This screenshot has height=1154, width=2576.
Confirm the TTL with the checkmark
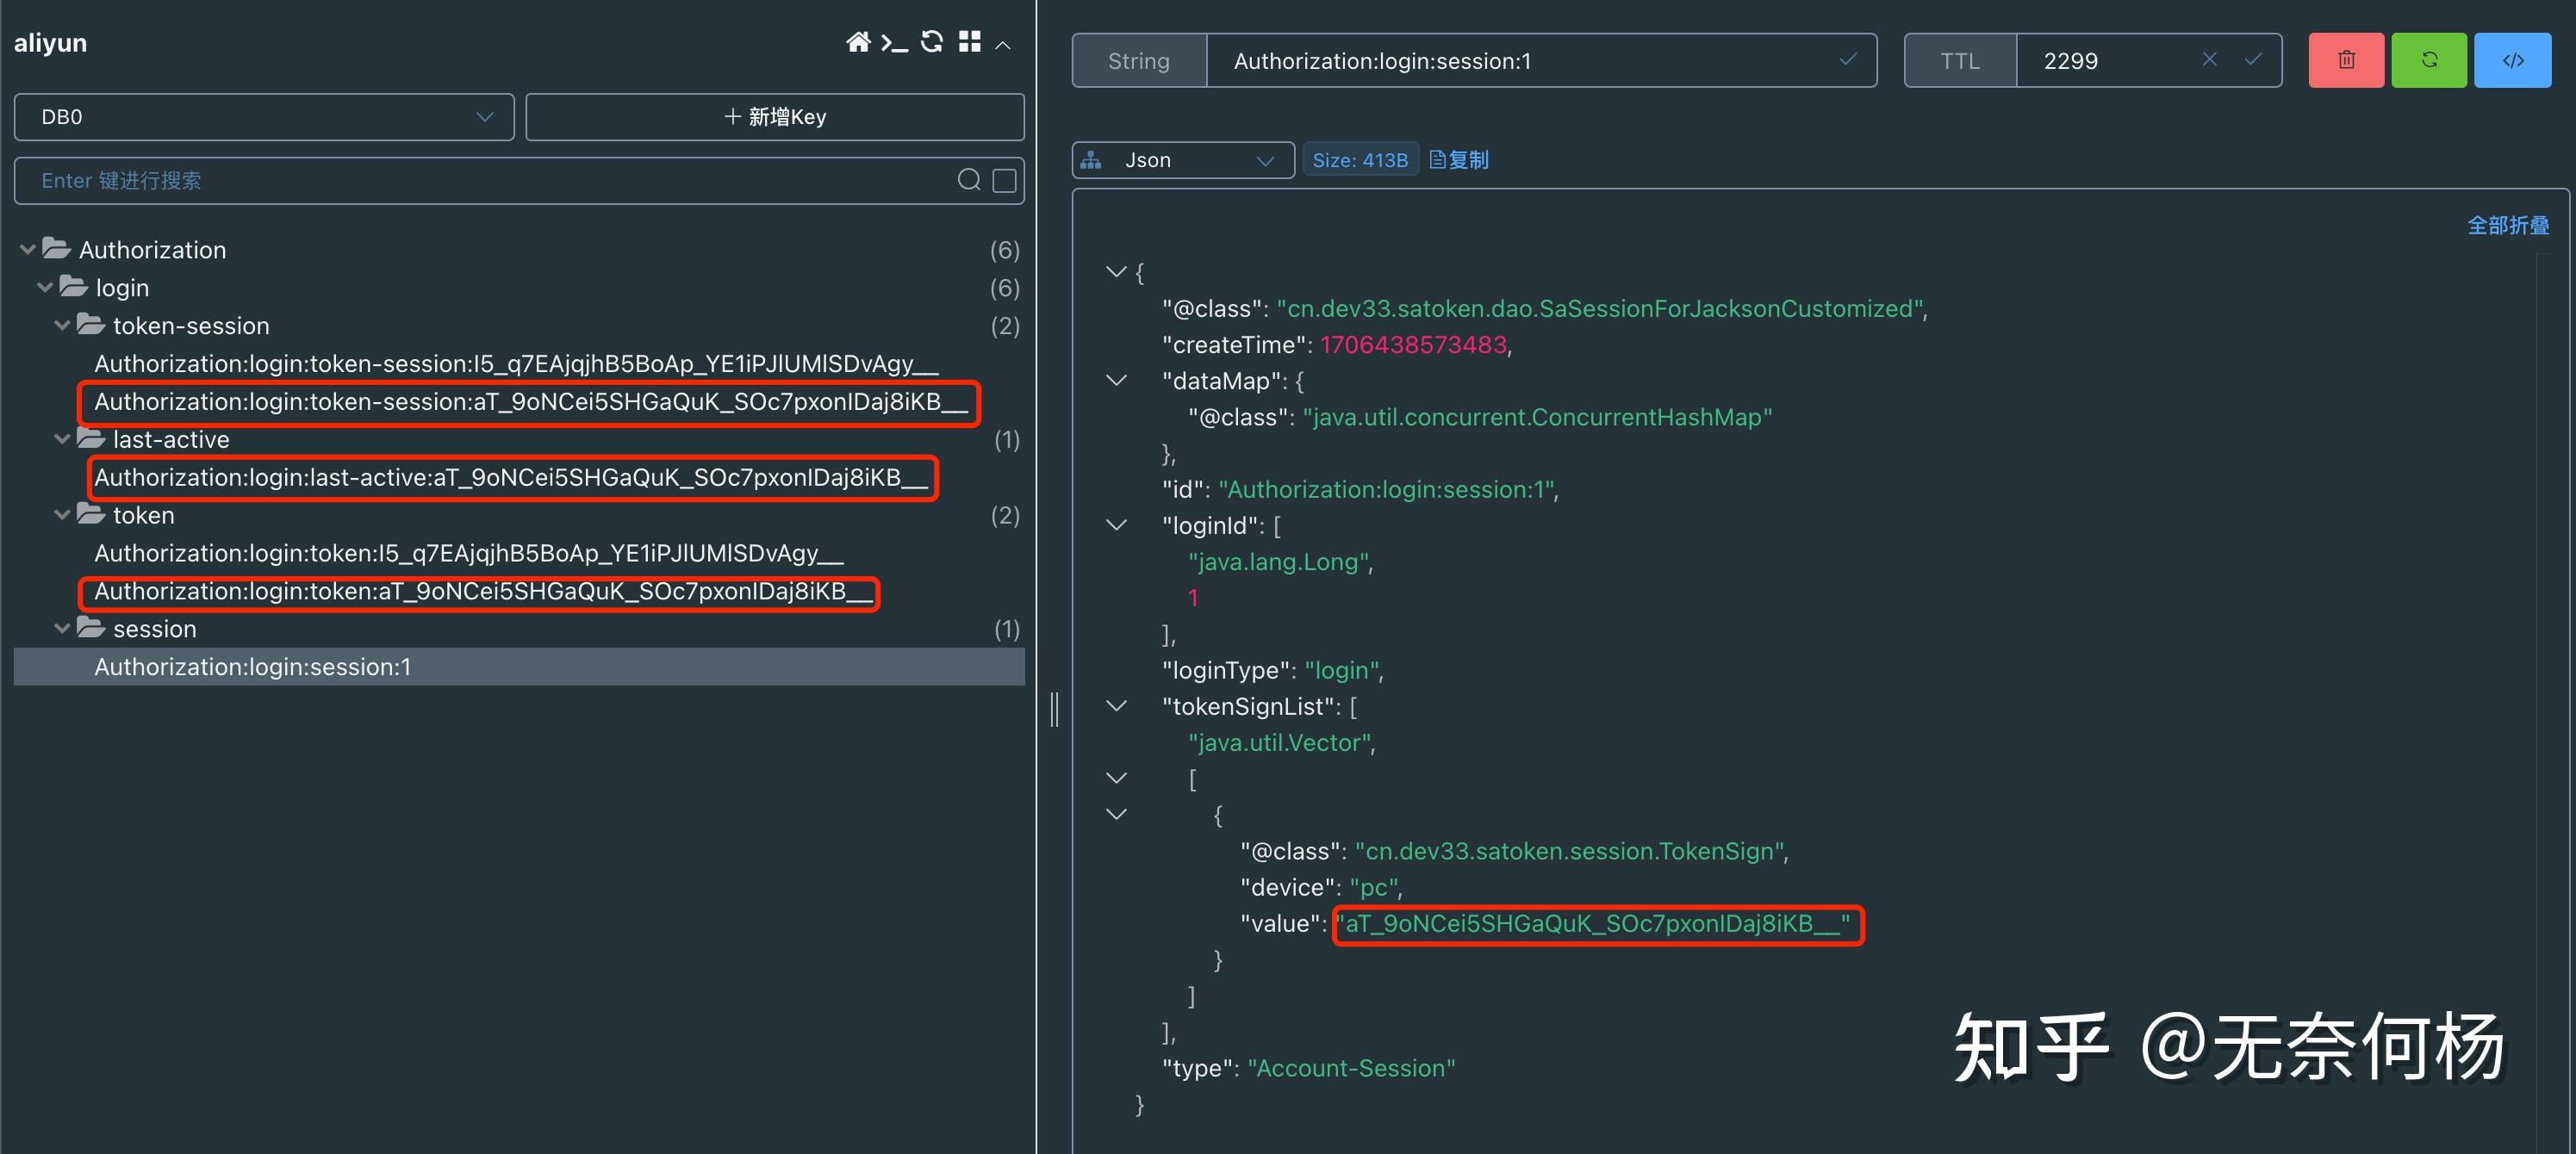(x=2253, y=59)
